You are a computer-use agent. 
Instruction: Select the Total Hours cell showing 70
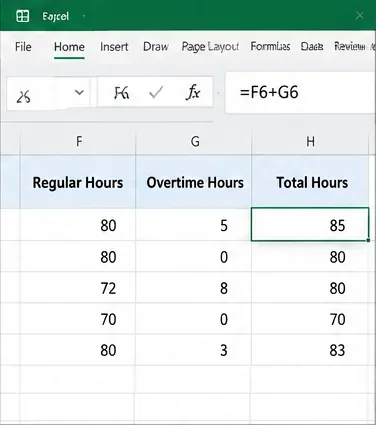[310, 319]
